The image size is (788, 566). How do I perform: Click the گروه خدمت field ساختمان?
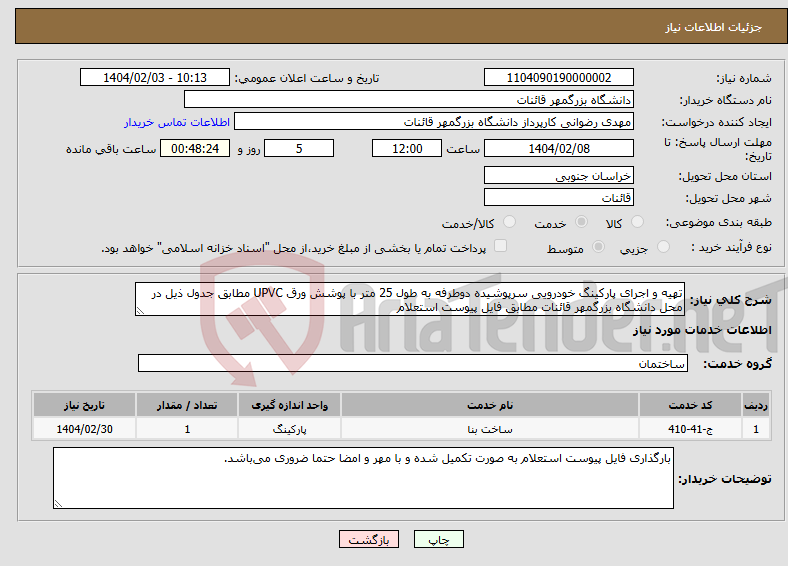[413, 363]
